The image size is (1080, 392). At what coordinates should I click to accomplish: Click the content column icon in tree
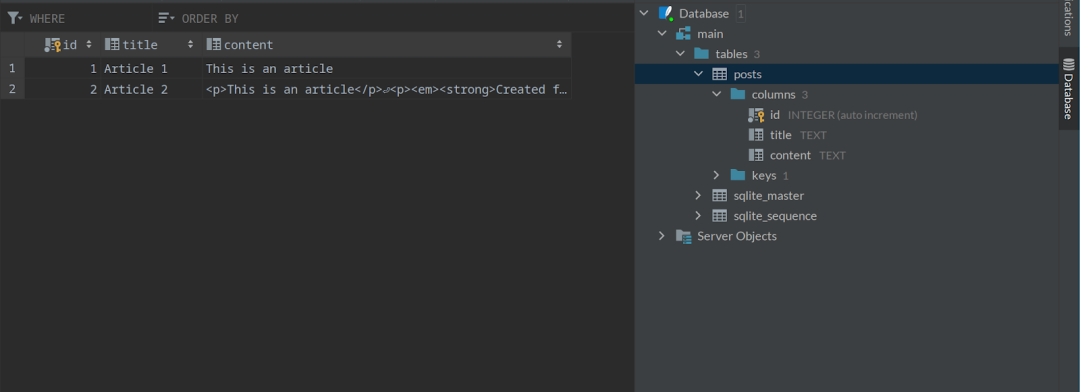[x=756, y=155]
